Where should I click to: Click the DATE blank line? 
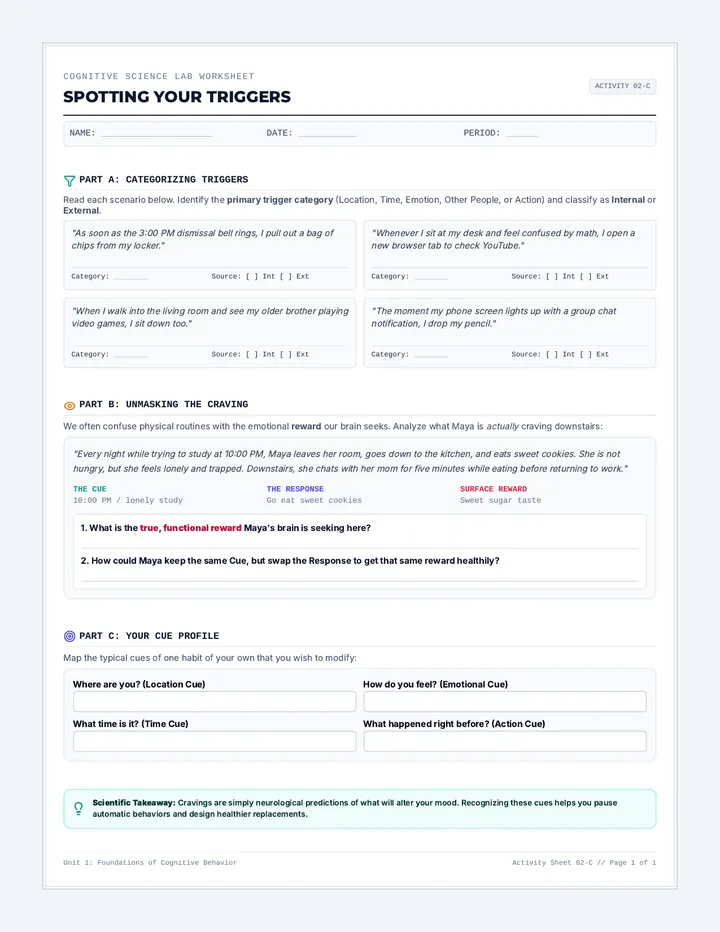328,136
